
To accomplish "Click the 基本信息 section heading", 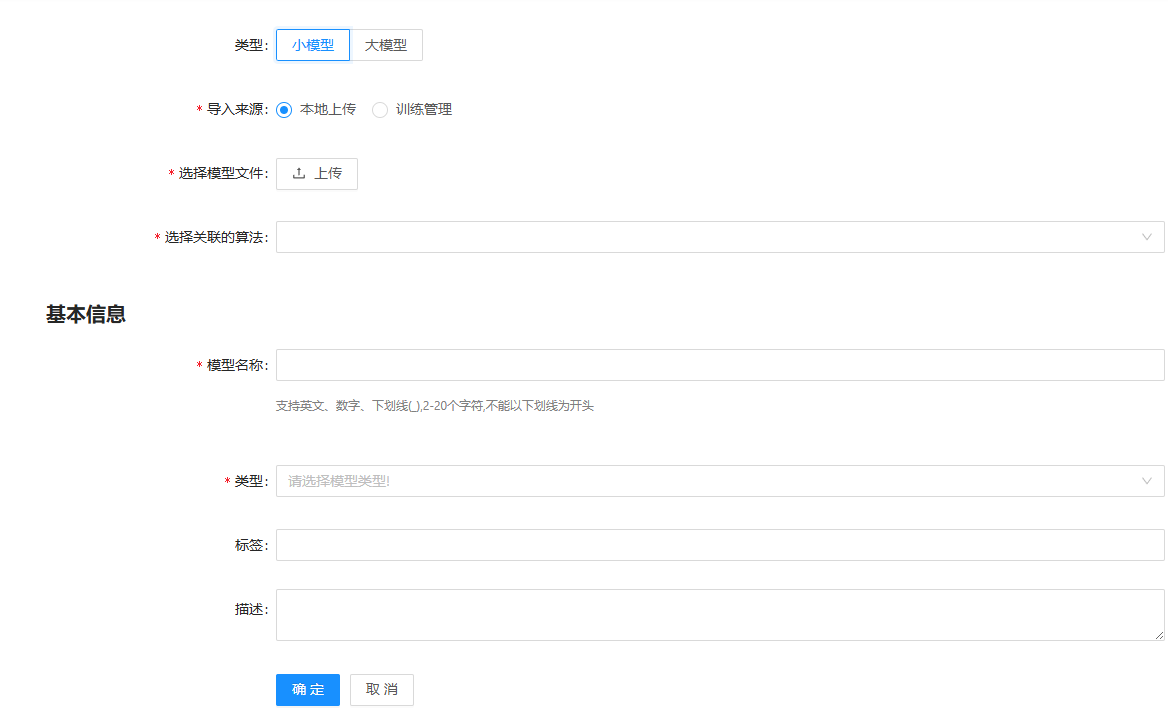I will coord(86,314).
